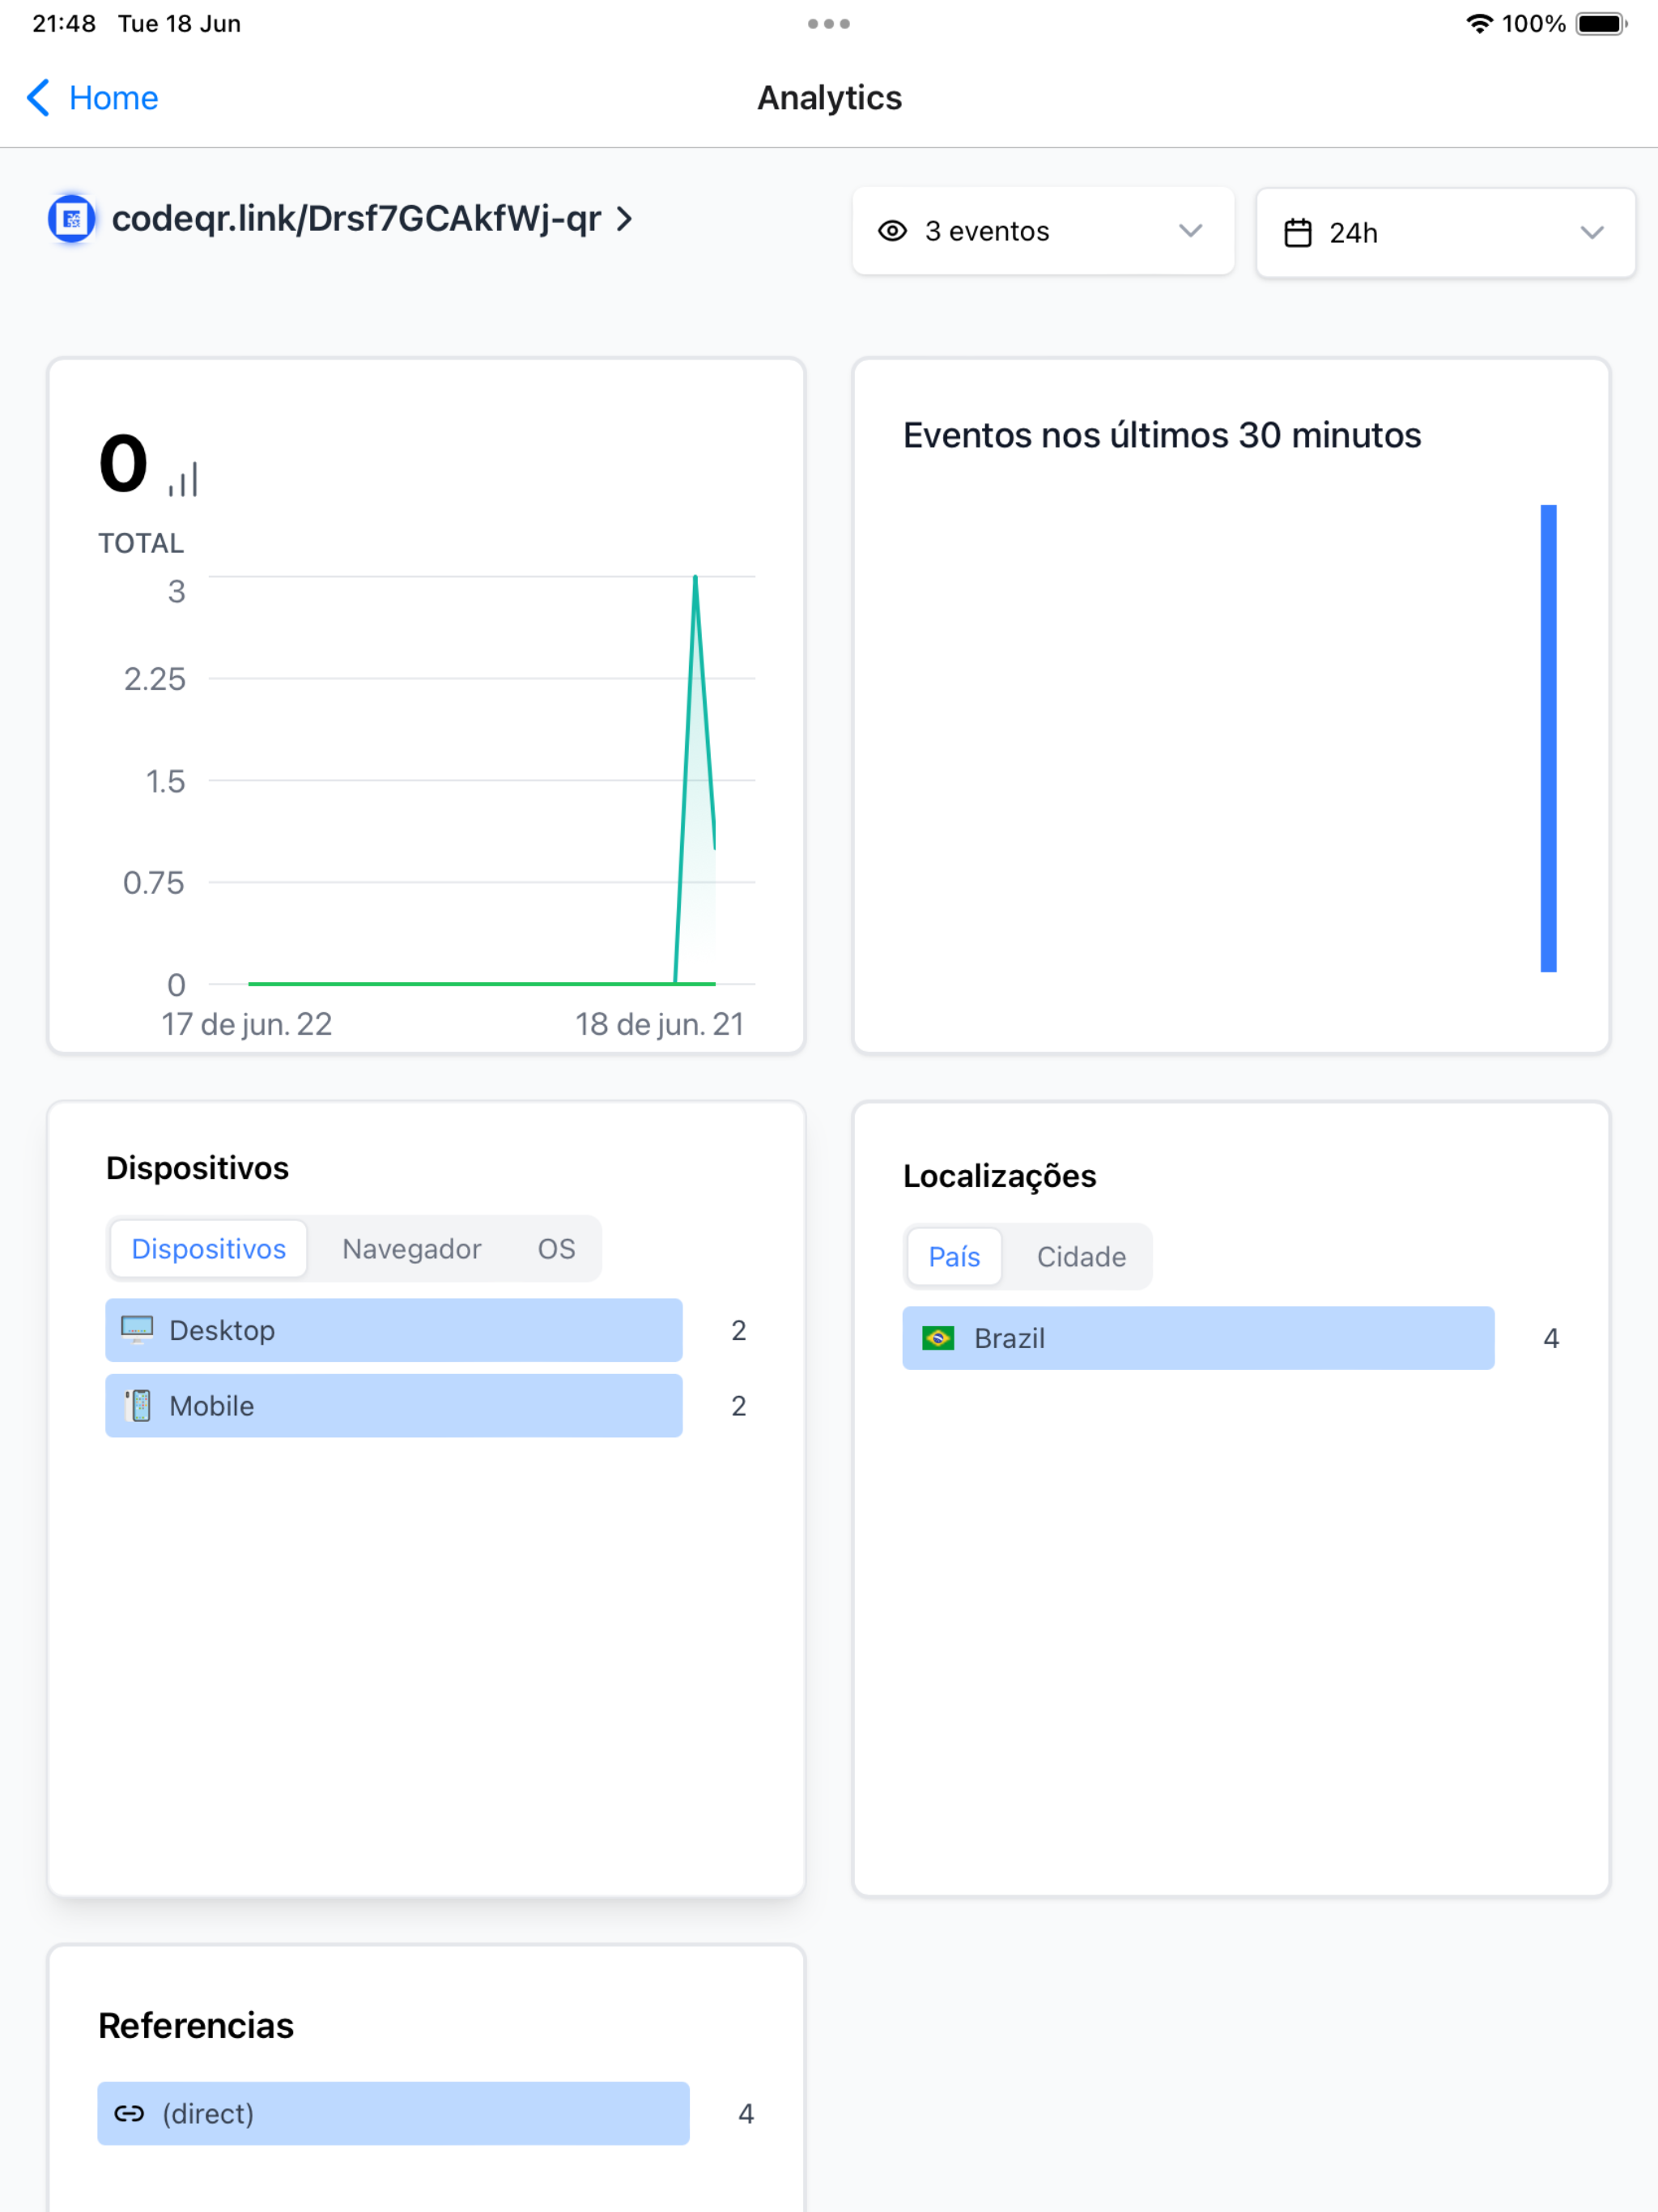Viewport: 1658px width, 2212px height.
Task: Expand the 24h time range dropdown
Action: point(1445,233)
